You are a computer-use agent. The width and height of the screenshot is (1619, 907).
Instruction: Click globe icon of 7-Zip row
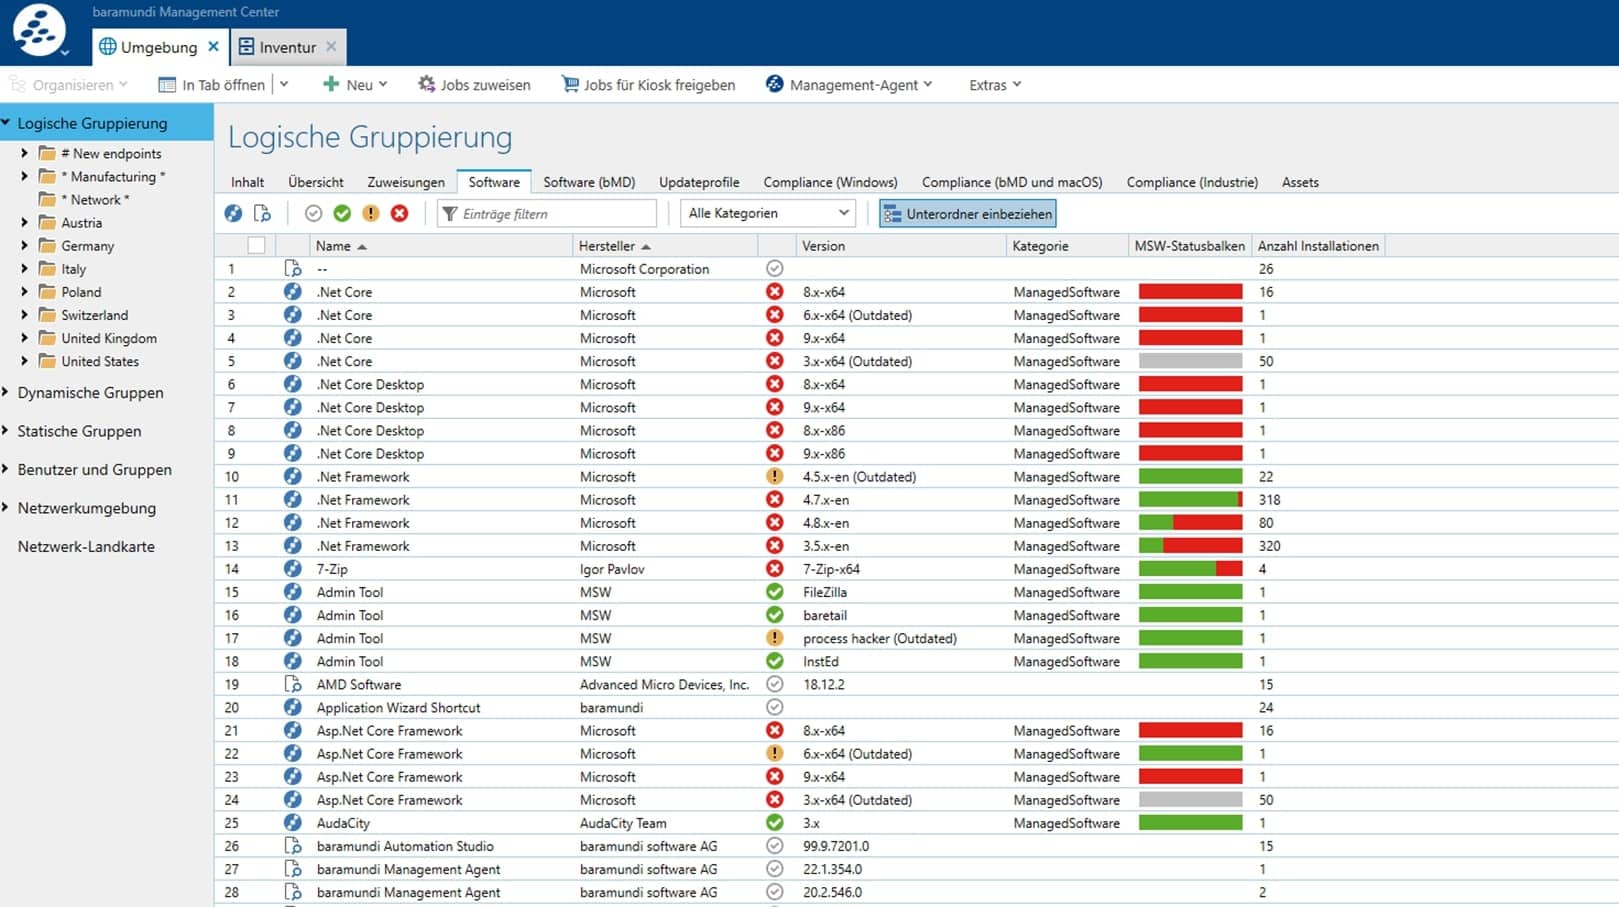[292, 569]
